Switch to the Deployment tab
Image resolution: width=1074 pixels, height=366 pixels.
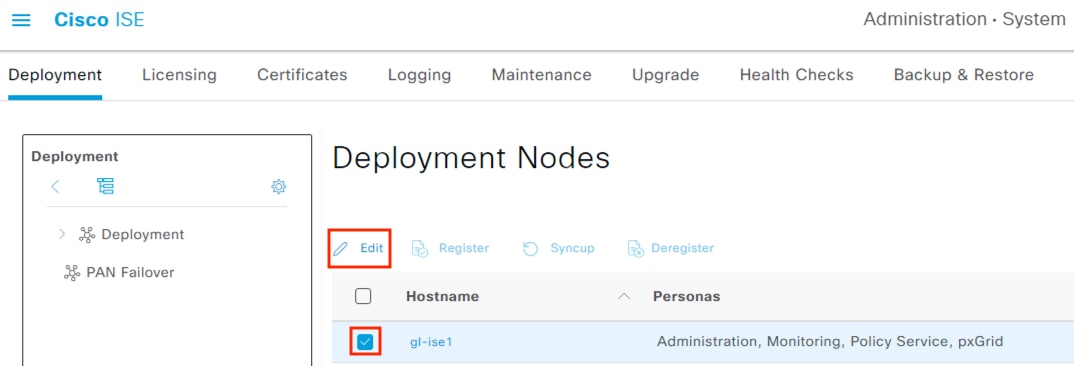pos(55,75)
